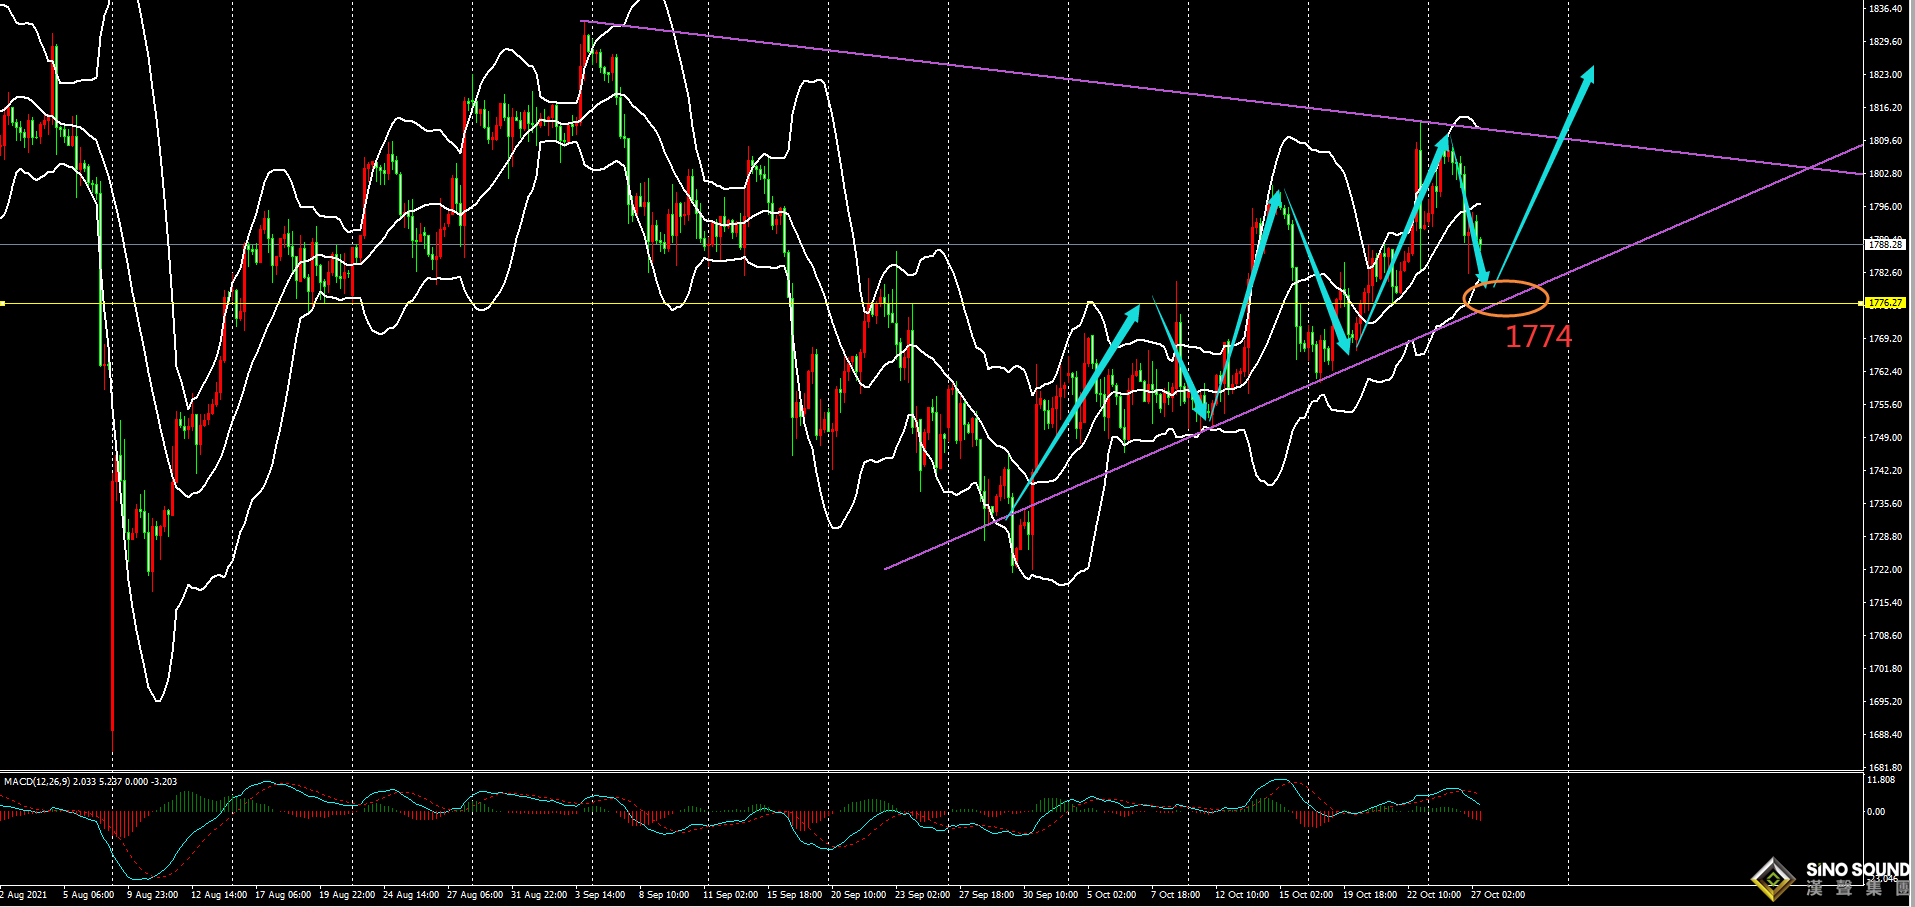Screen dimensions: 1915x907
Task: Select the yellow 1776.27 price tag
Action: tap(1885, 303)
